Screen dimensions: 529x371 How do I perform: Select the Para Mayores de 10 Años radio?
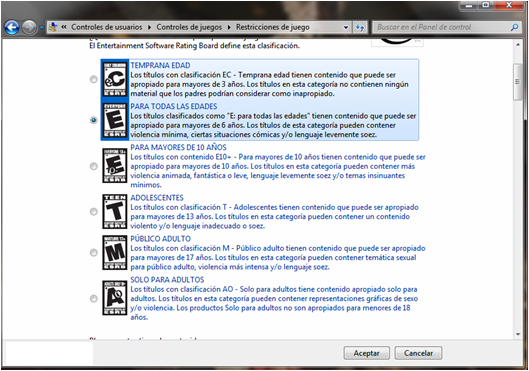[x=93, y=166]
